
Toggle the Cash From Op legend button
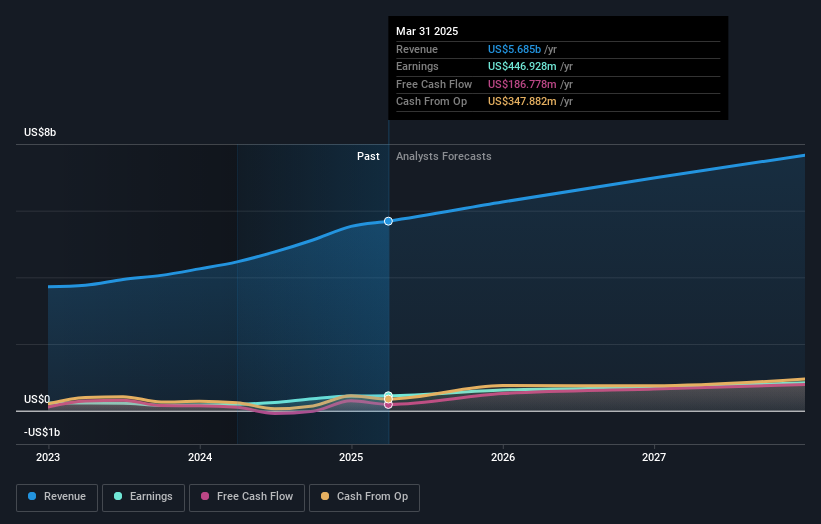tap(364, 497)
